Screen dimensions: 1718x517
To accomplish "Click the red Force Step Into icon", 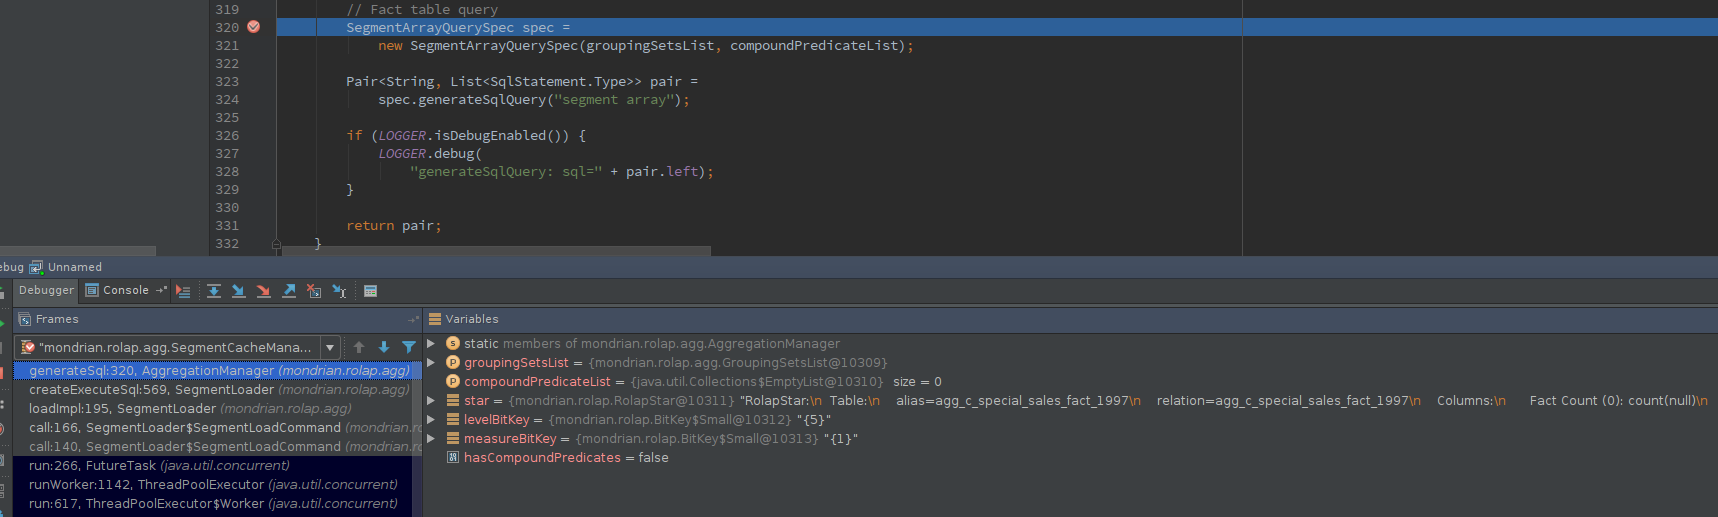I will point(264,291).
